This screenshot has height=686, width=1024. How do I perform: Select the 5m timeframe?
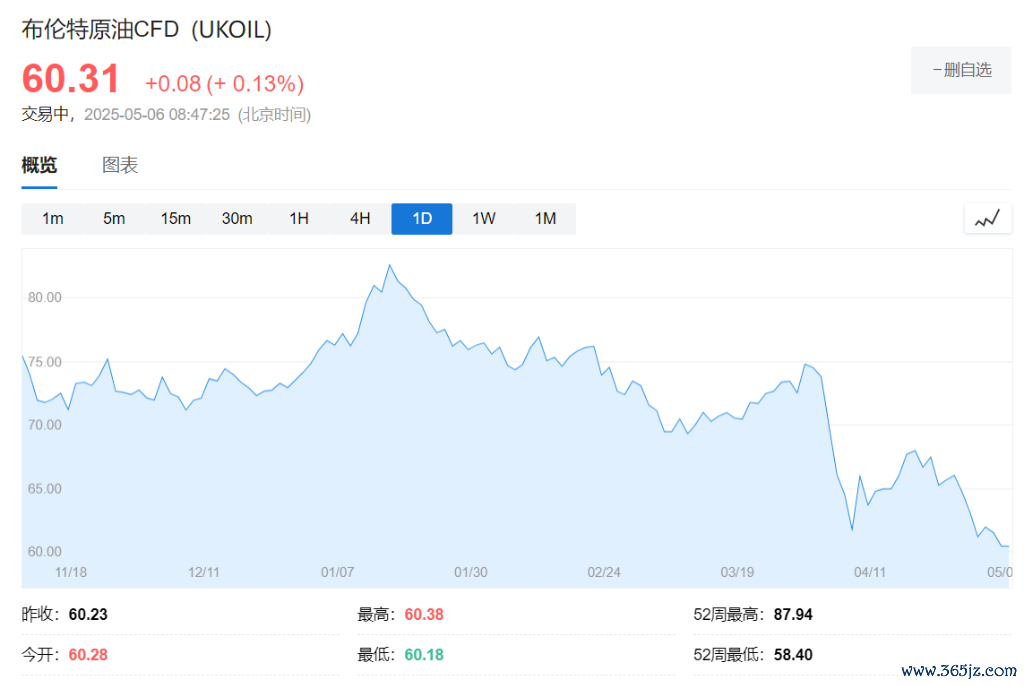tap(114, 219)
